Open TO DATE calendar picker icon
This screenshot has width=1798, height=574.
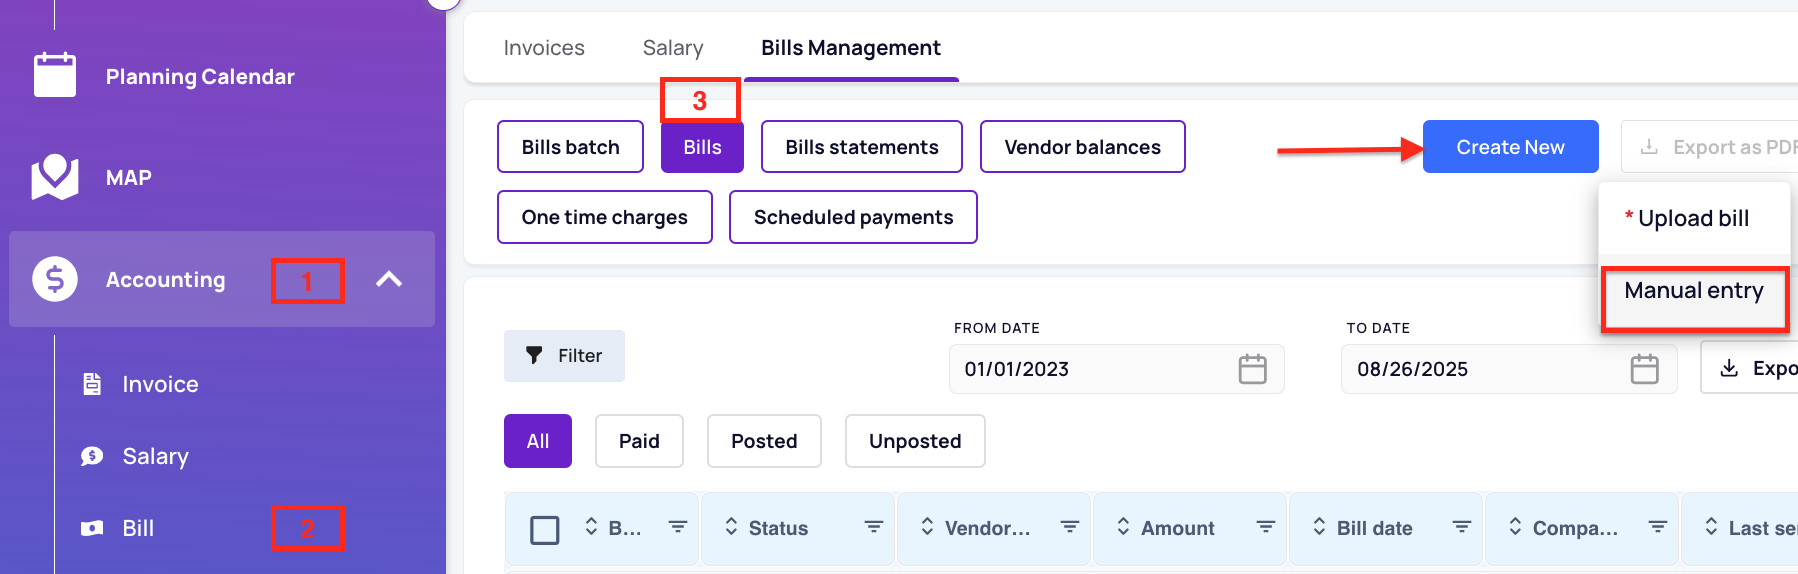click(x=1644, y=369)
